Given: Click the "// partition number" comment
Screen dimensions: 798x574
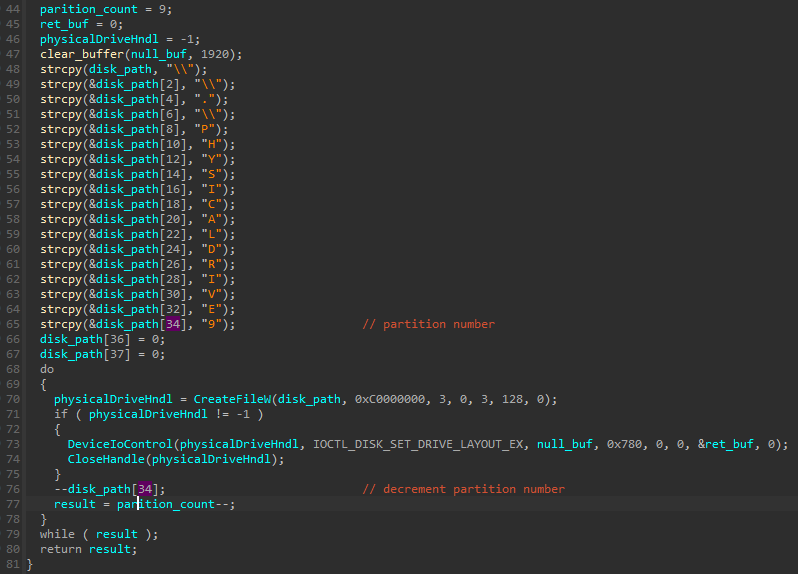Looking at the screenshot, I should 428,324.
